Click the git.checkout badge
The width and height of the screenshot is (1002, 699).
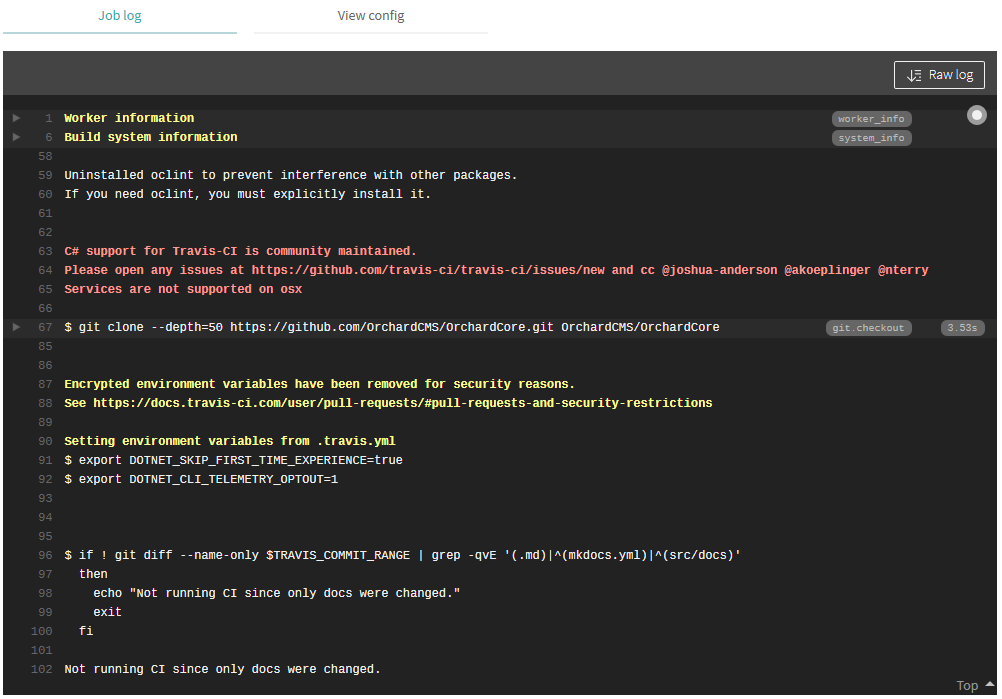pos(868,328)
